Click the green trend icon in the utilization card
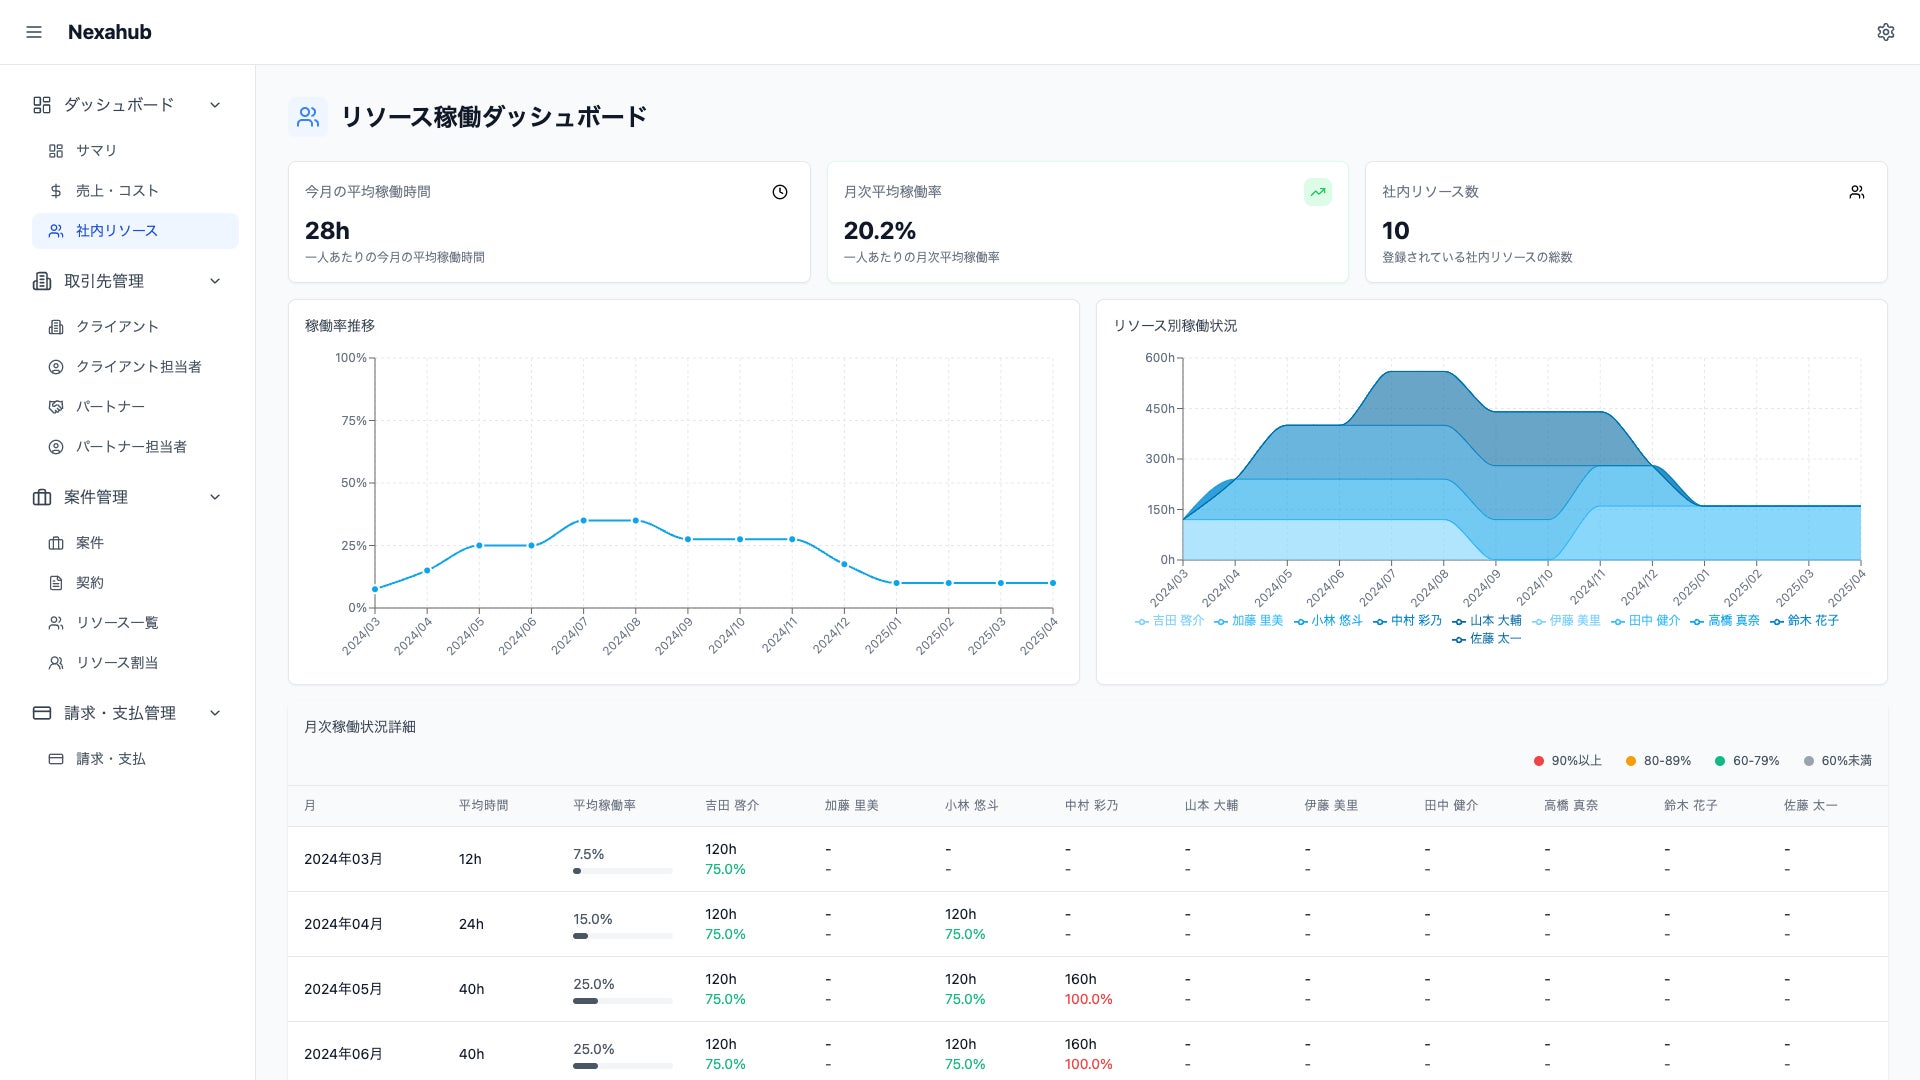 click(x=1317, y=192)
